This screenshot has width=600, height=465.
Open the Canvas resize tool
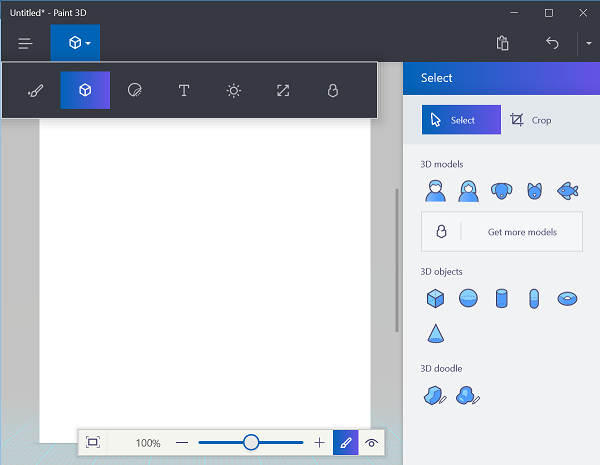tap(283, 91)
